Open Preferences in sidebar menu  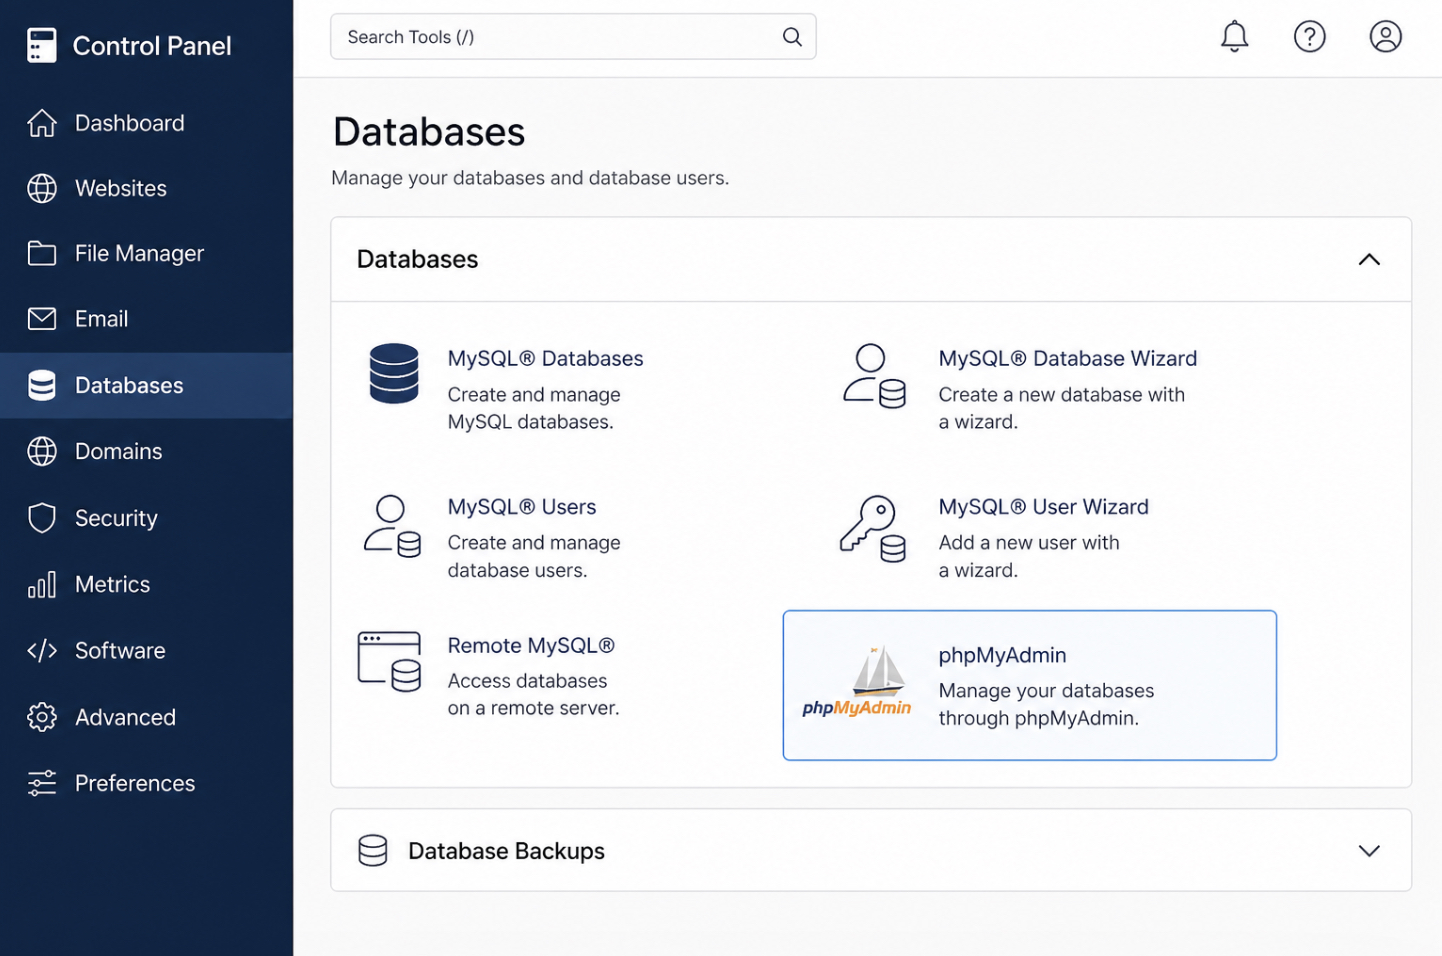(135, 783)
